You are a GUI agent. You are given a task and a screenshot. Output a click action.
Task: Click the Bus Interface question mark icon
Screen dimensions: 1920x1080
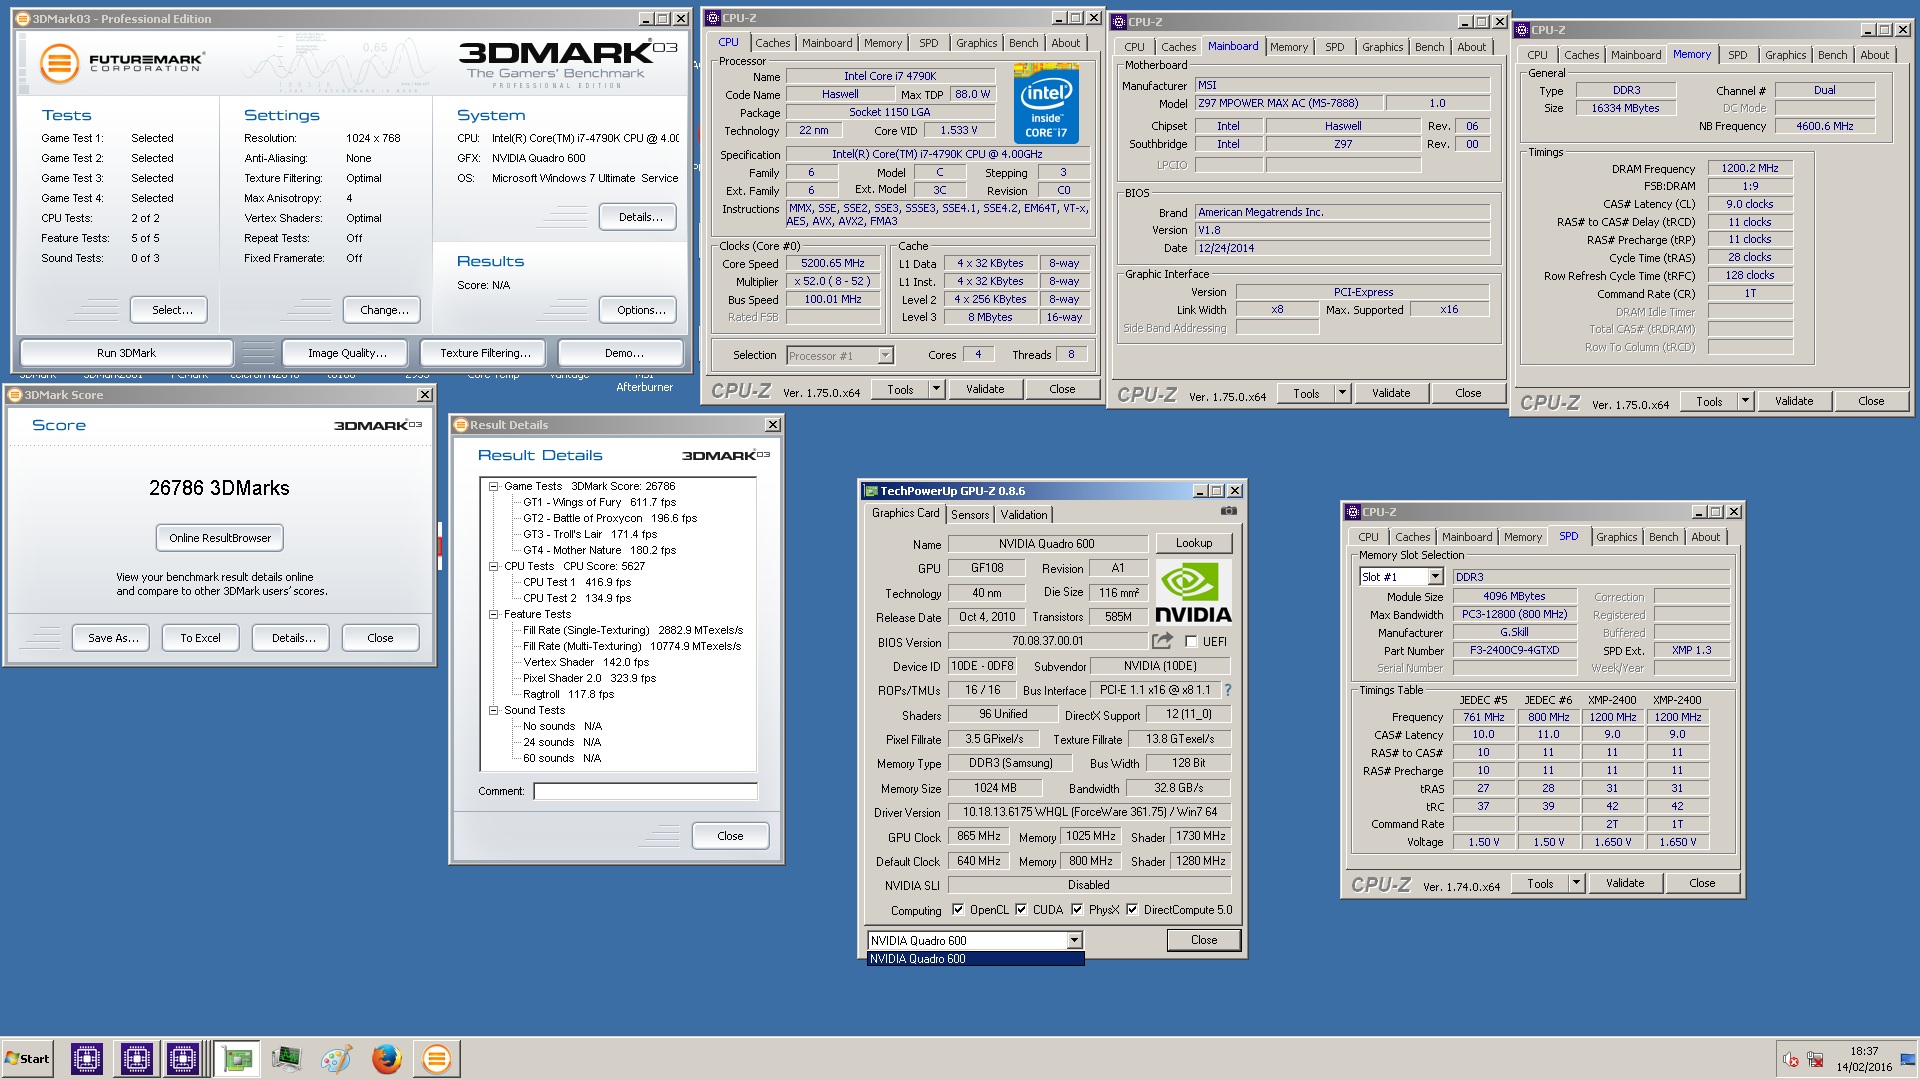click(x=1227, y=690)
